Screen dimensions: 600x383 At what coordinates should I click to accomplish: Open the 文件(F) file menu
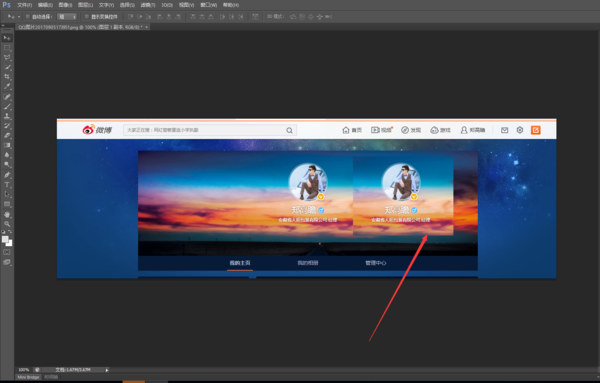pos(24,5)
